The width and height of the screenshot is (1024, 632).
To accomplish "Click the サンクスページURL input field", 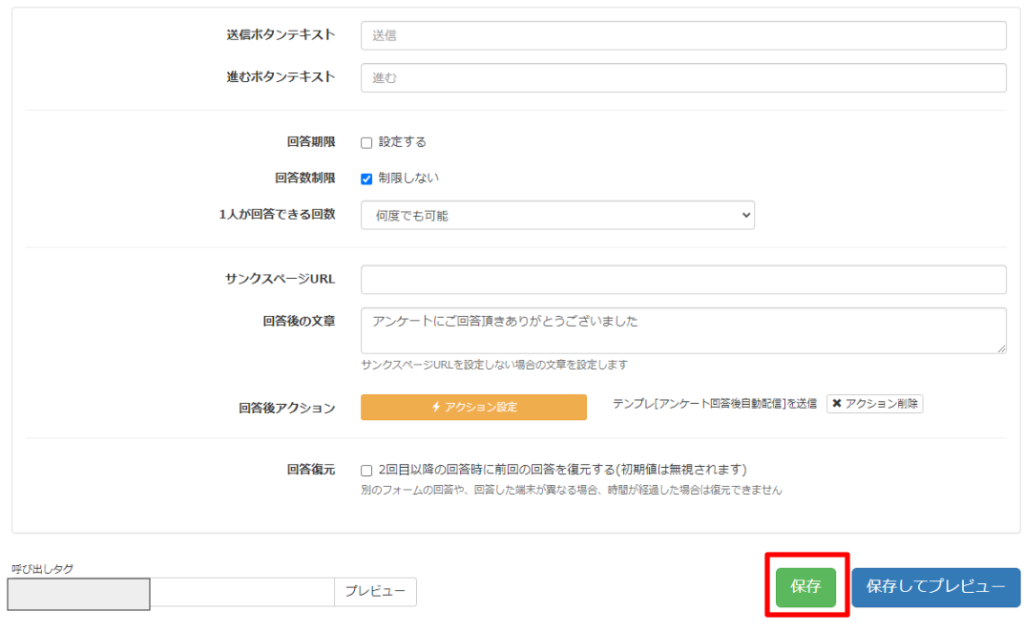I will (683, 279).
